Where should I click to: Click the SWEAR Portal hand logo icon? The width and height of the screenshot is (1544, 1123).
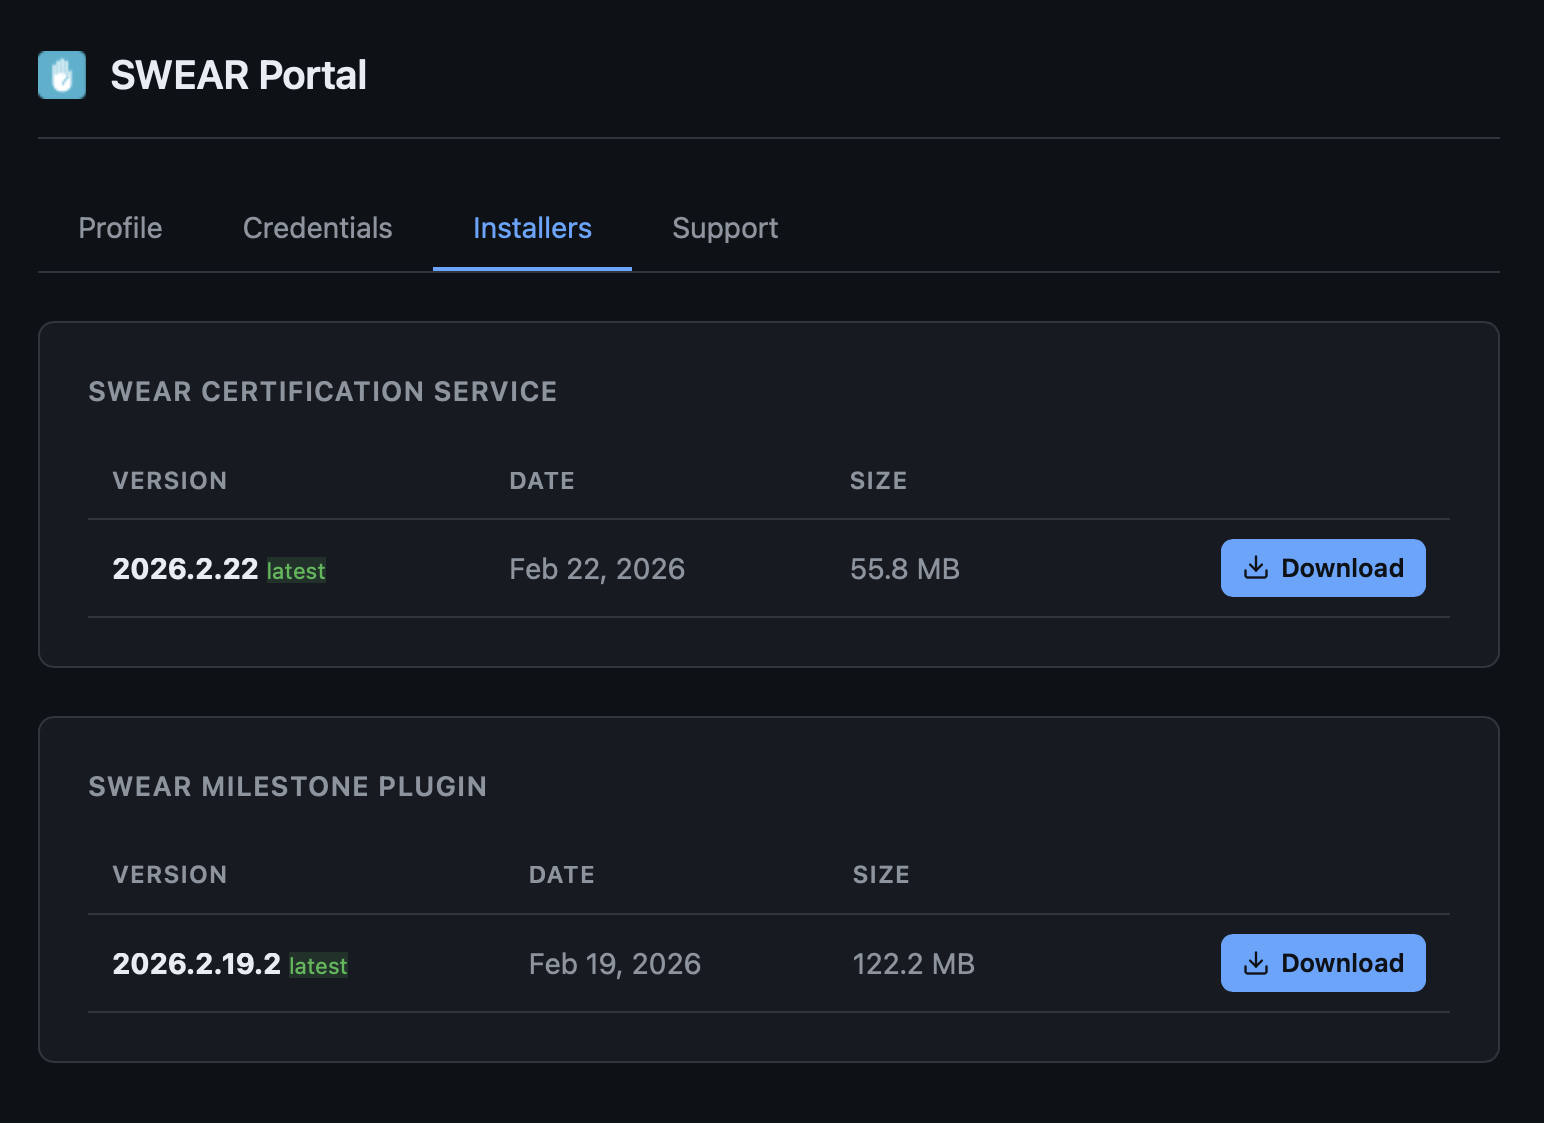[62, 75]
